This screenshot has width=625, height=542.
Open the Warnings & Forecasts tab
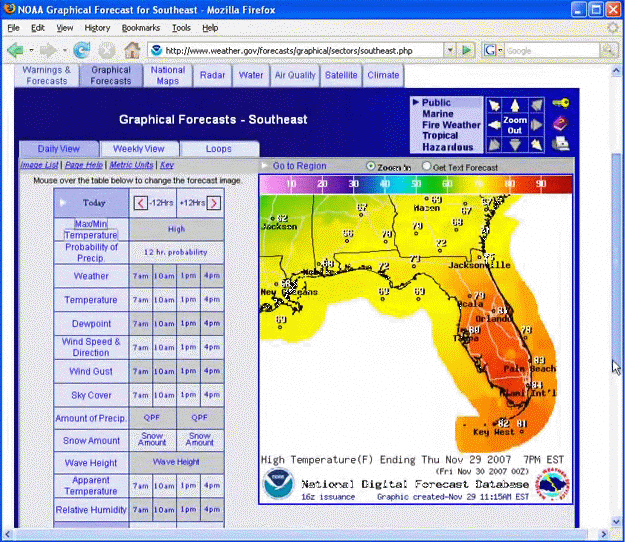[x=47, y=75]
